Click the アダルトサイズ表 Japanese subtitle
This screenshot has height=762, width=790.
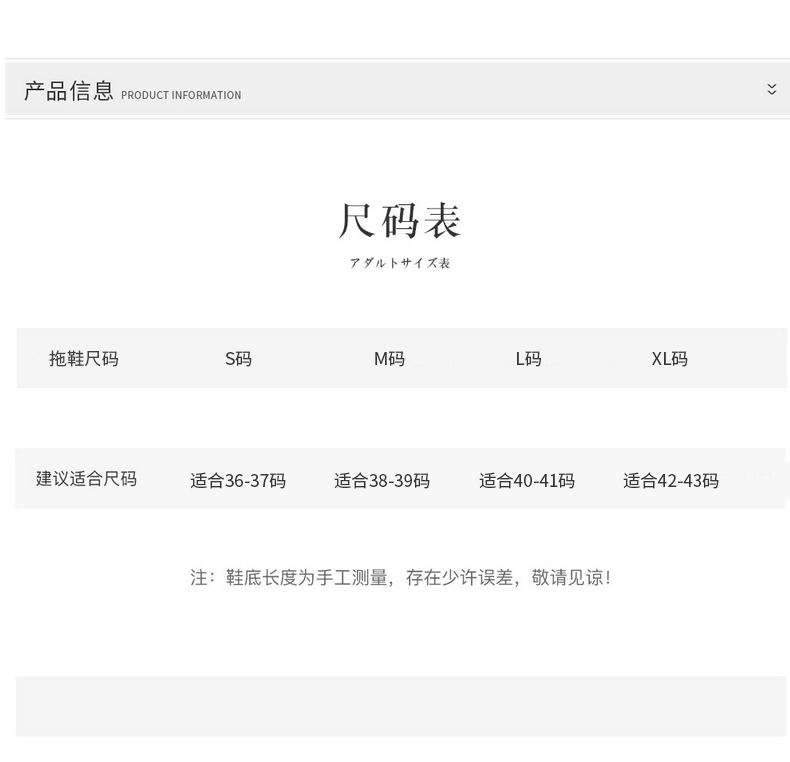click(400, 263)
